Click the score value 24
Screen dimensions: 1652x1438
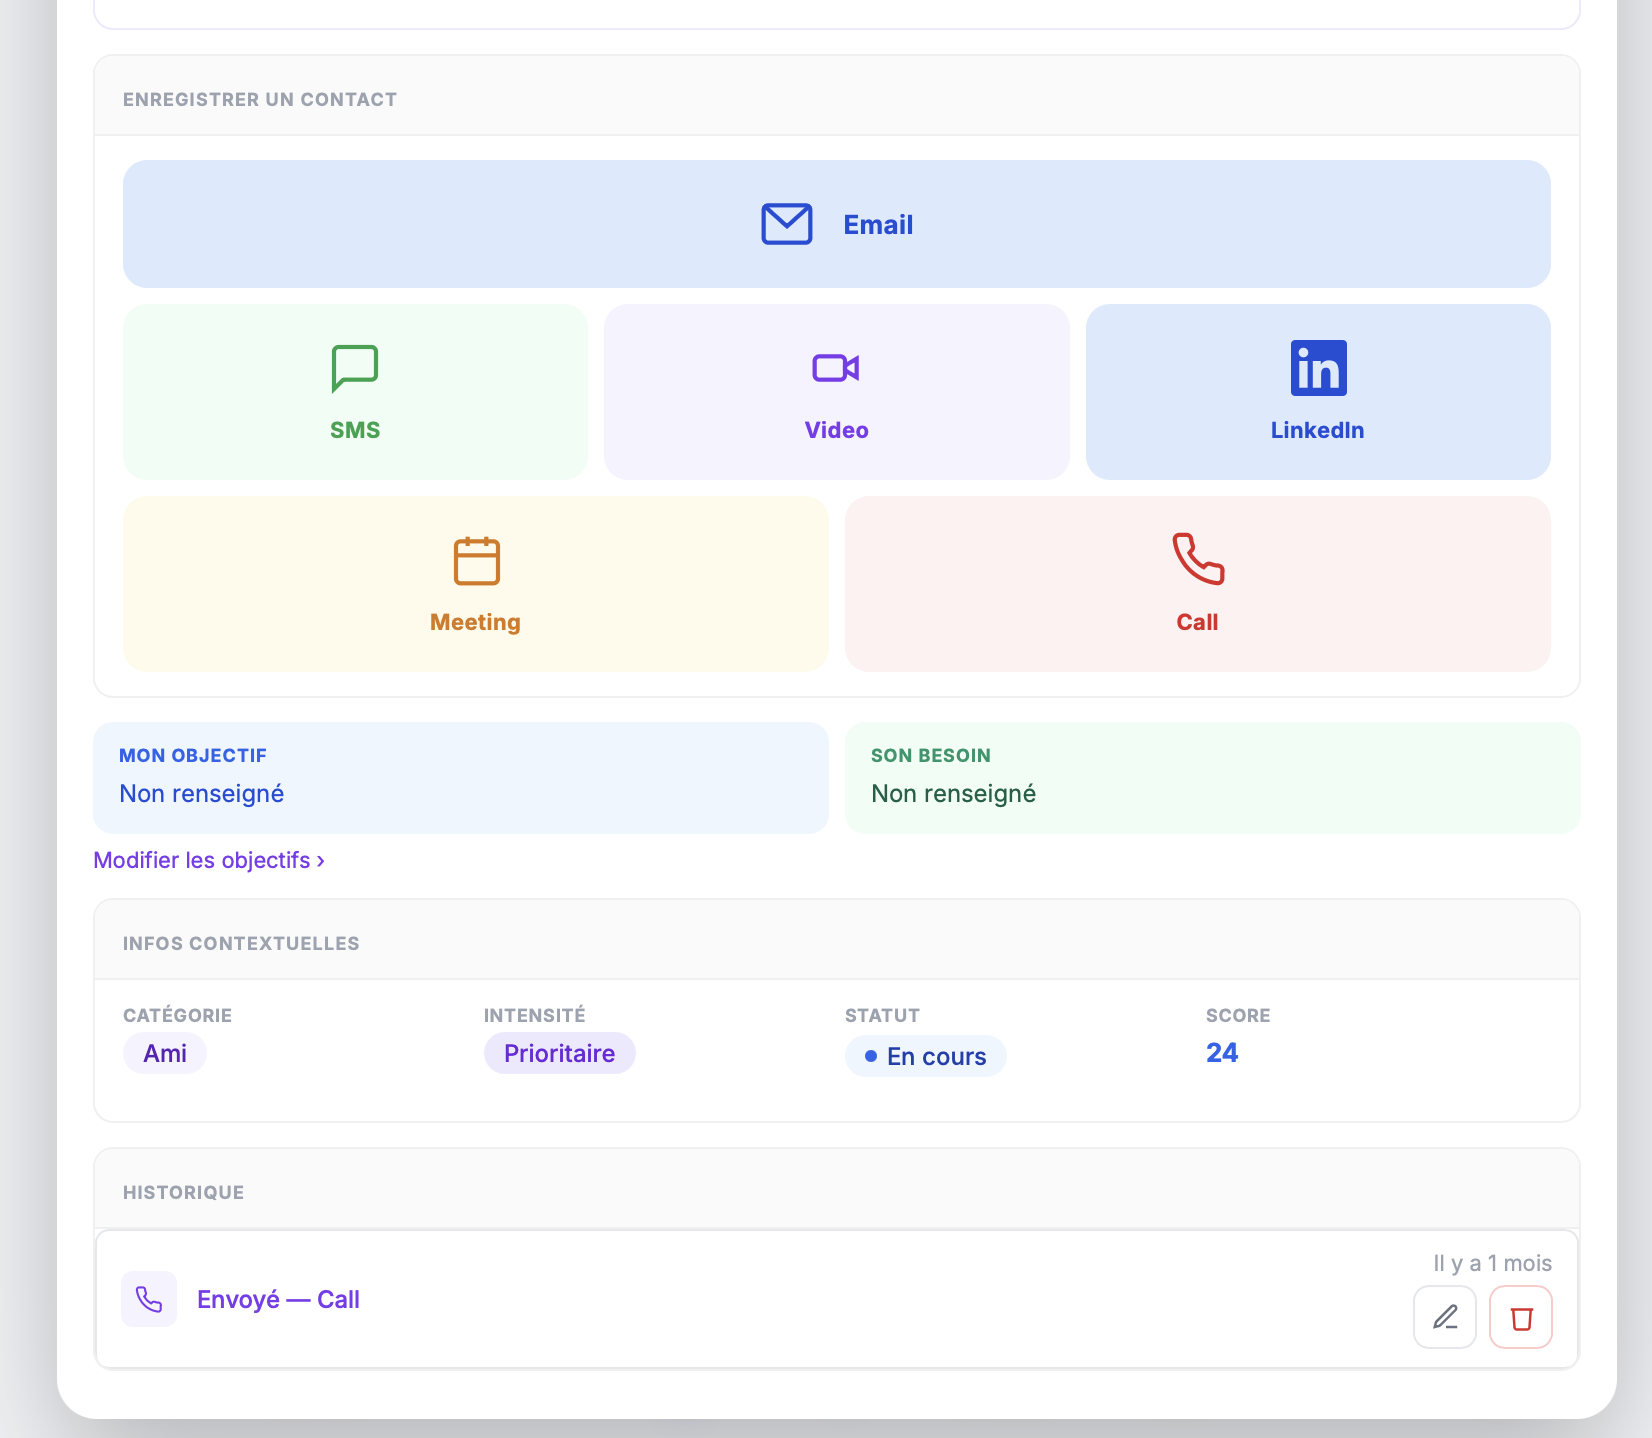(x=1222, y=1052)
